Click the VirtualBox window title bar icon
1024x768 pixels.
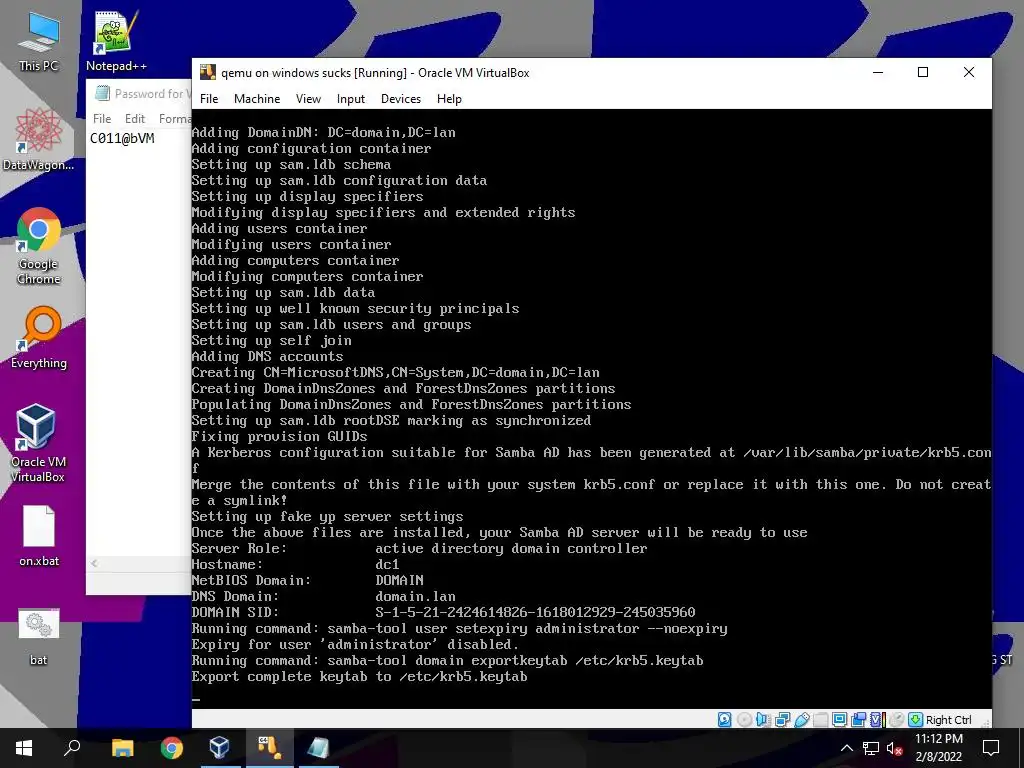[208, 72]
